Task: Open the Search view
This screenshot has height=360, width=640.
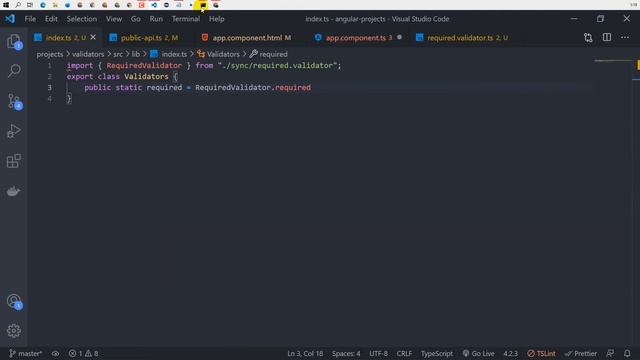Action: pyautogui.click(x=14, y=71)
